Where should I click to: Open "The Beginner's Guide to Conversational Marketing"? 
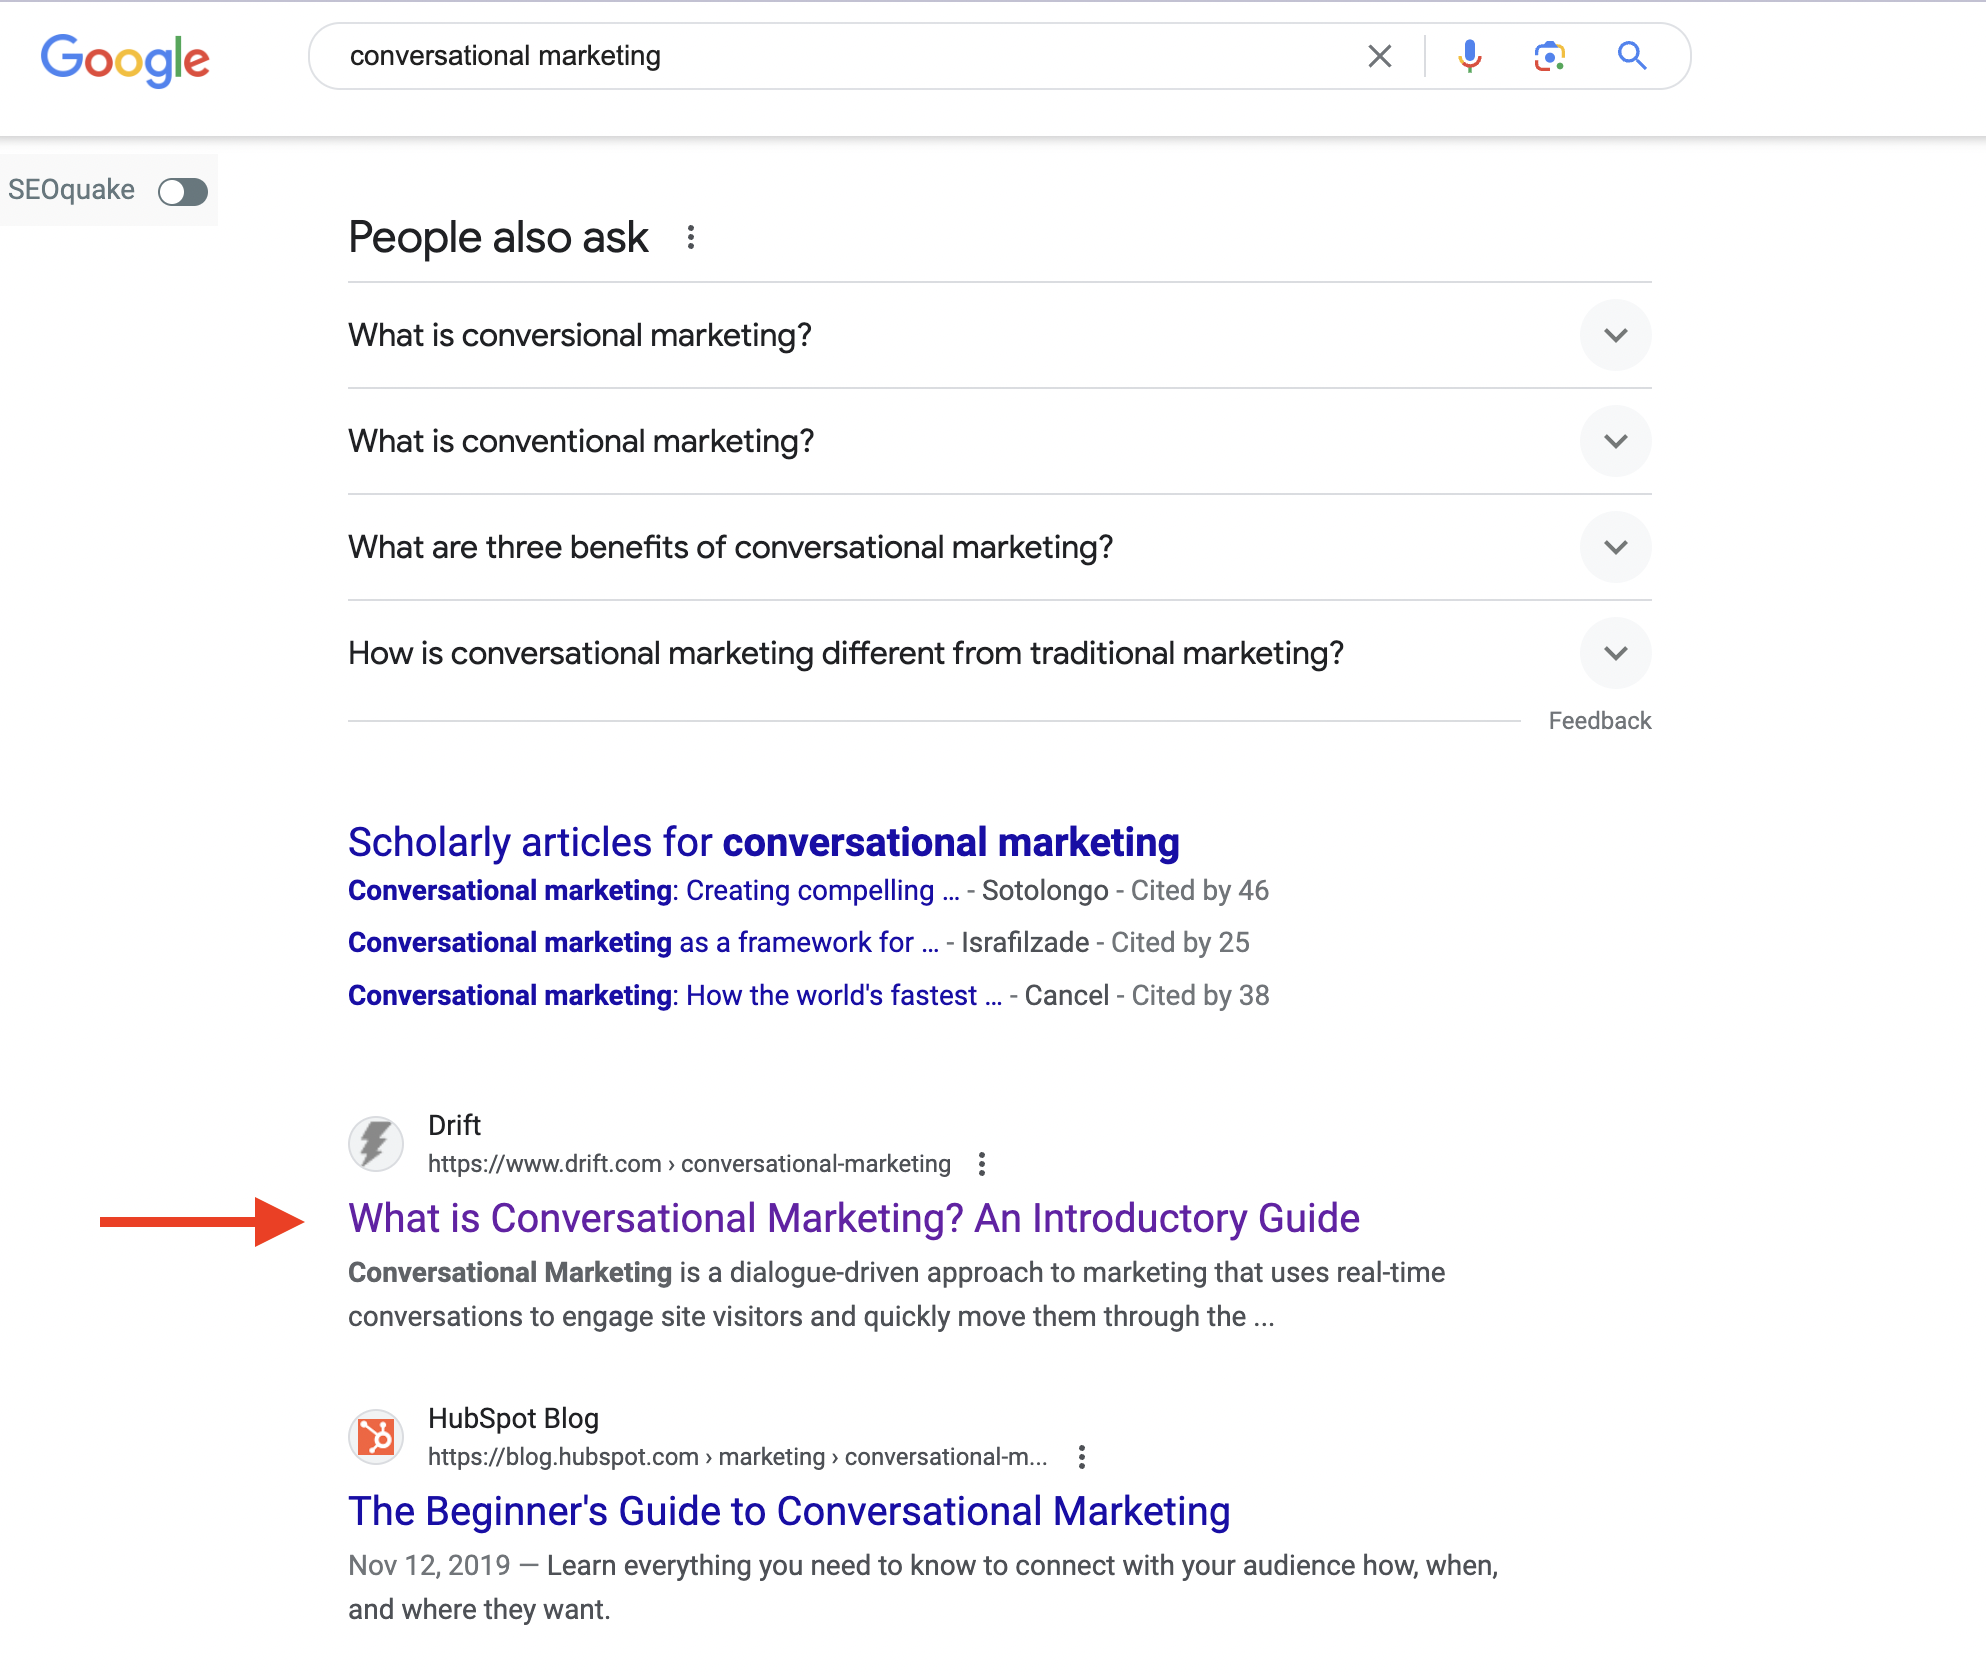pyautogui.click(x=789, y=1511)
